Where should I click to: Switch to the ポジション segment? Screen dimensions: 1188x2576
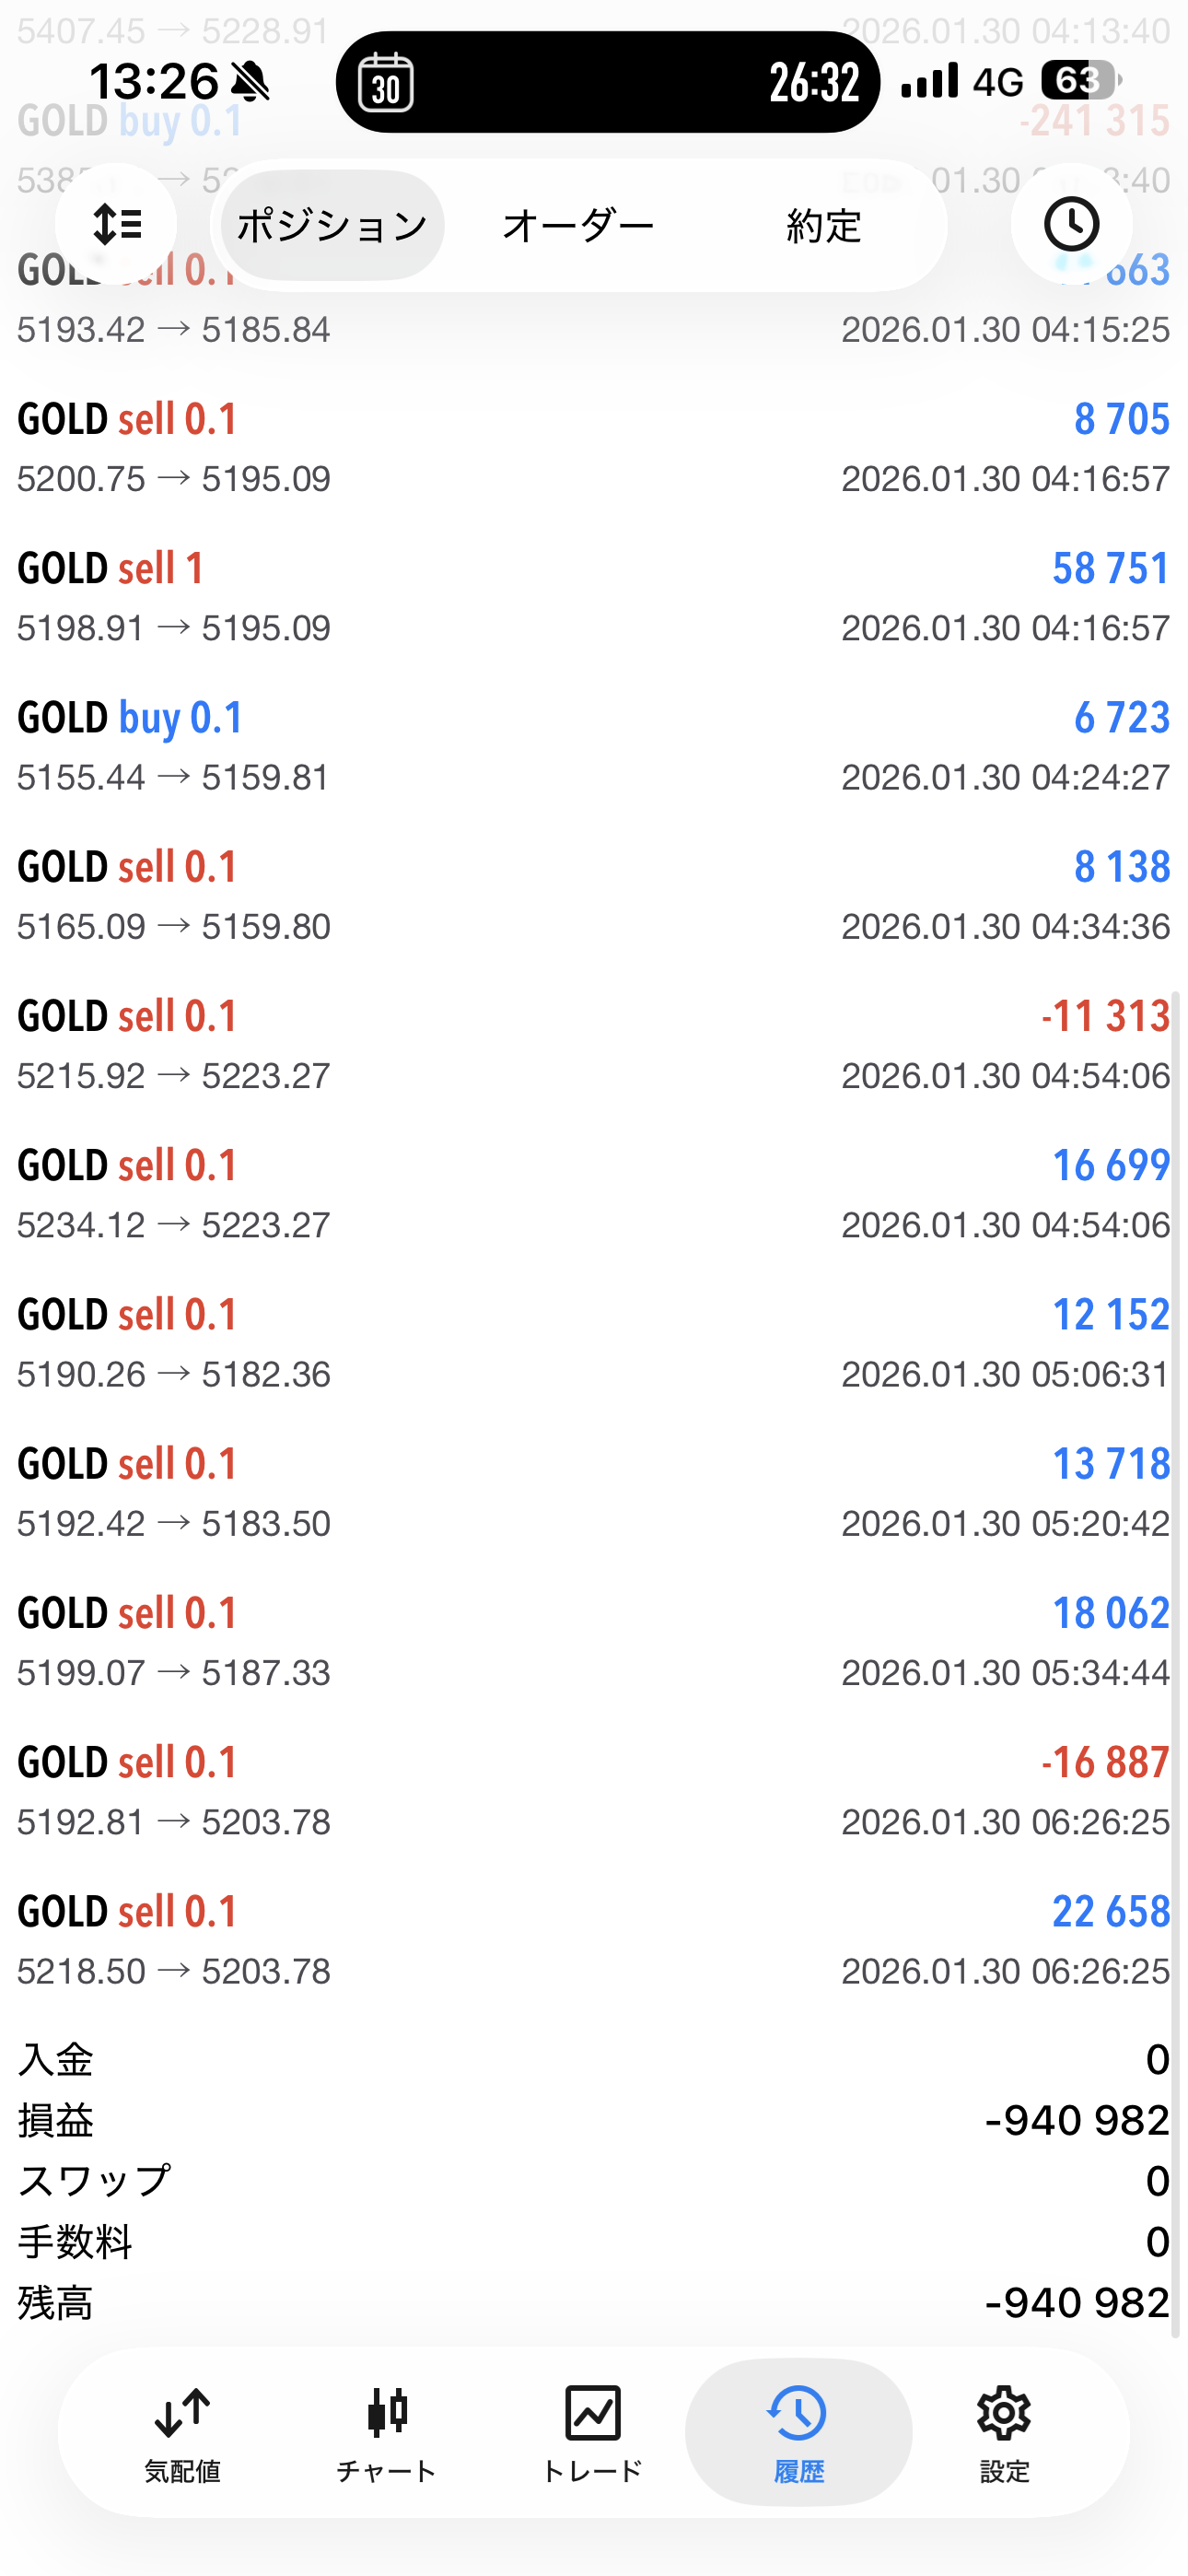[332, 226]
